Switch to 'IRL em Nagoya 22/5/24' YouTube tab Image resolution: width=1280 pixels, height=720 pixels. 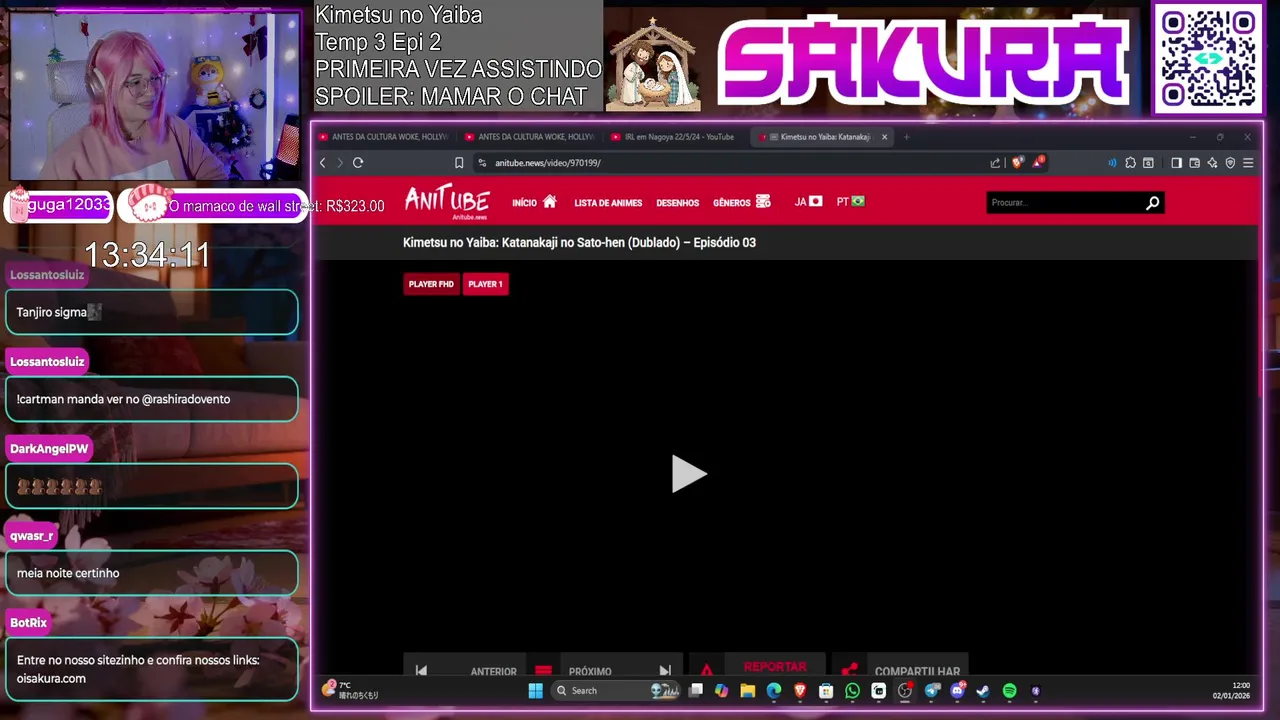pyautogui.click(x=677, y=137)
